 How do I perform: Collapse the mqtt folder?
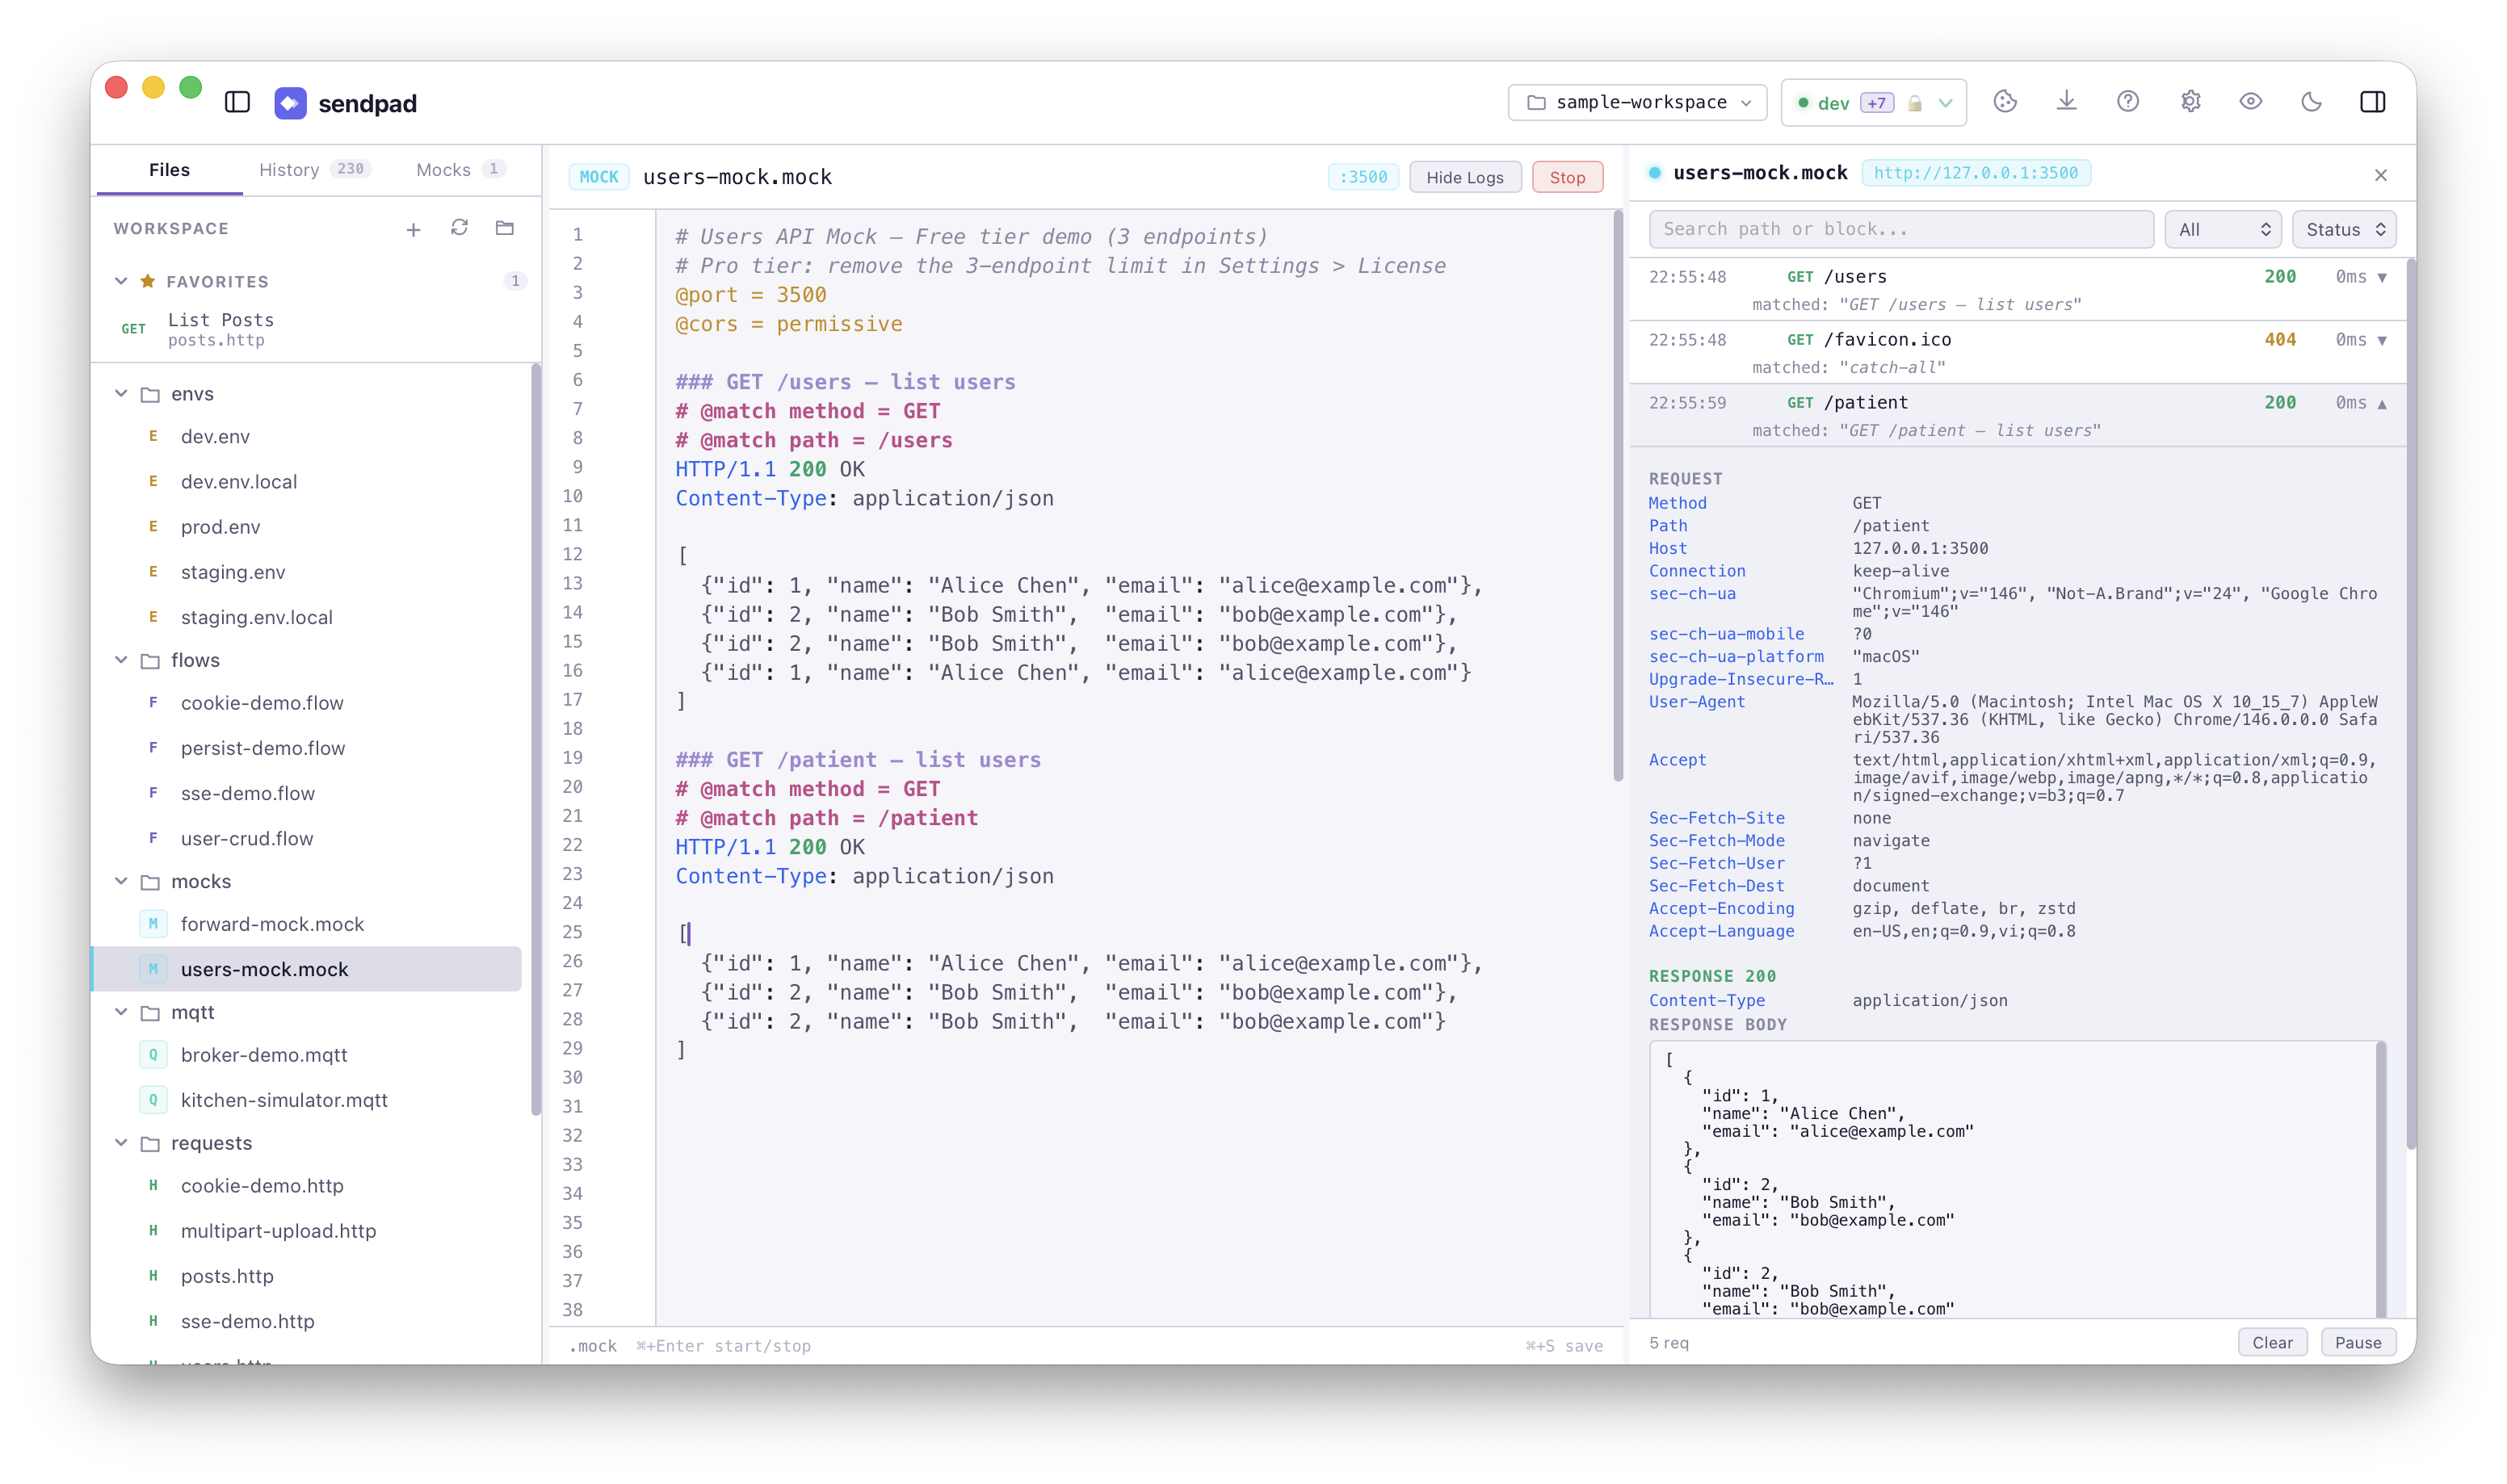[x=121, y=1011]
